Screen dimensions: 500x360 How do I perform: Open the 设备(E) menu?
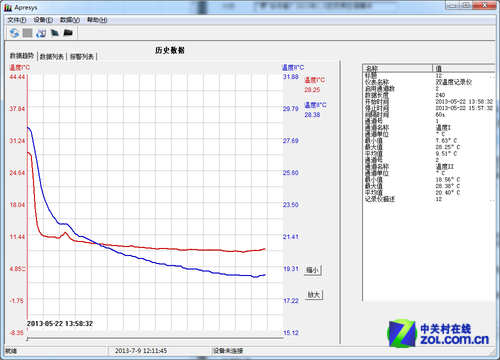[43, 20]
